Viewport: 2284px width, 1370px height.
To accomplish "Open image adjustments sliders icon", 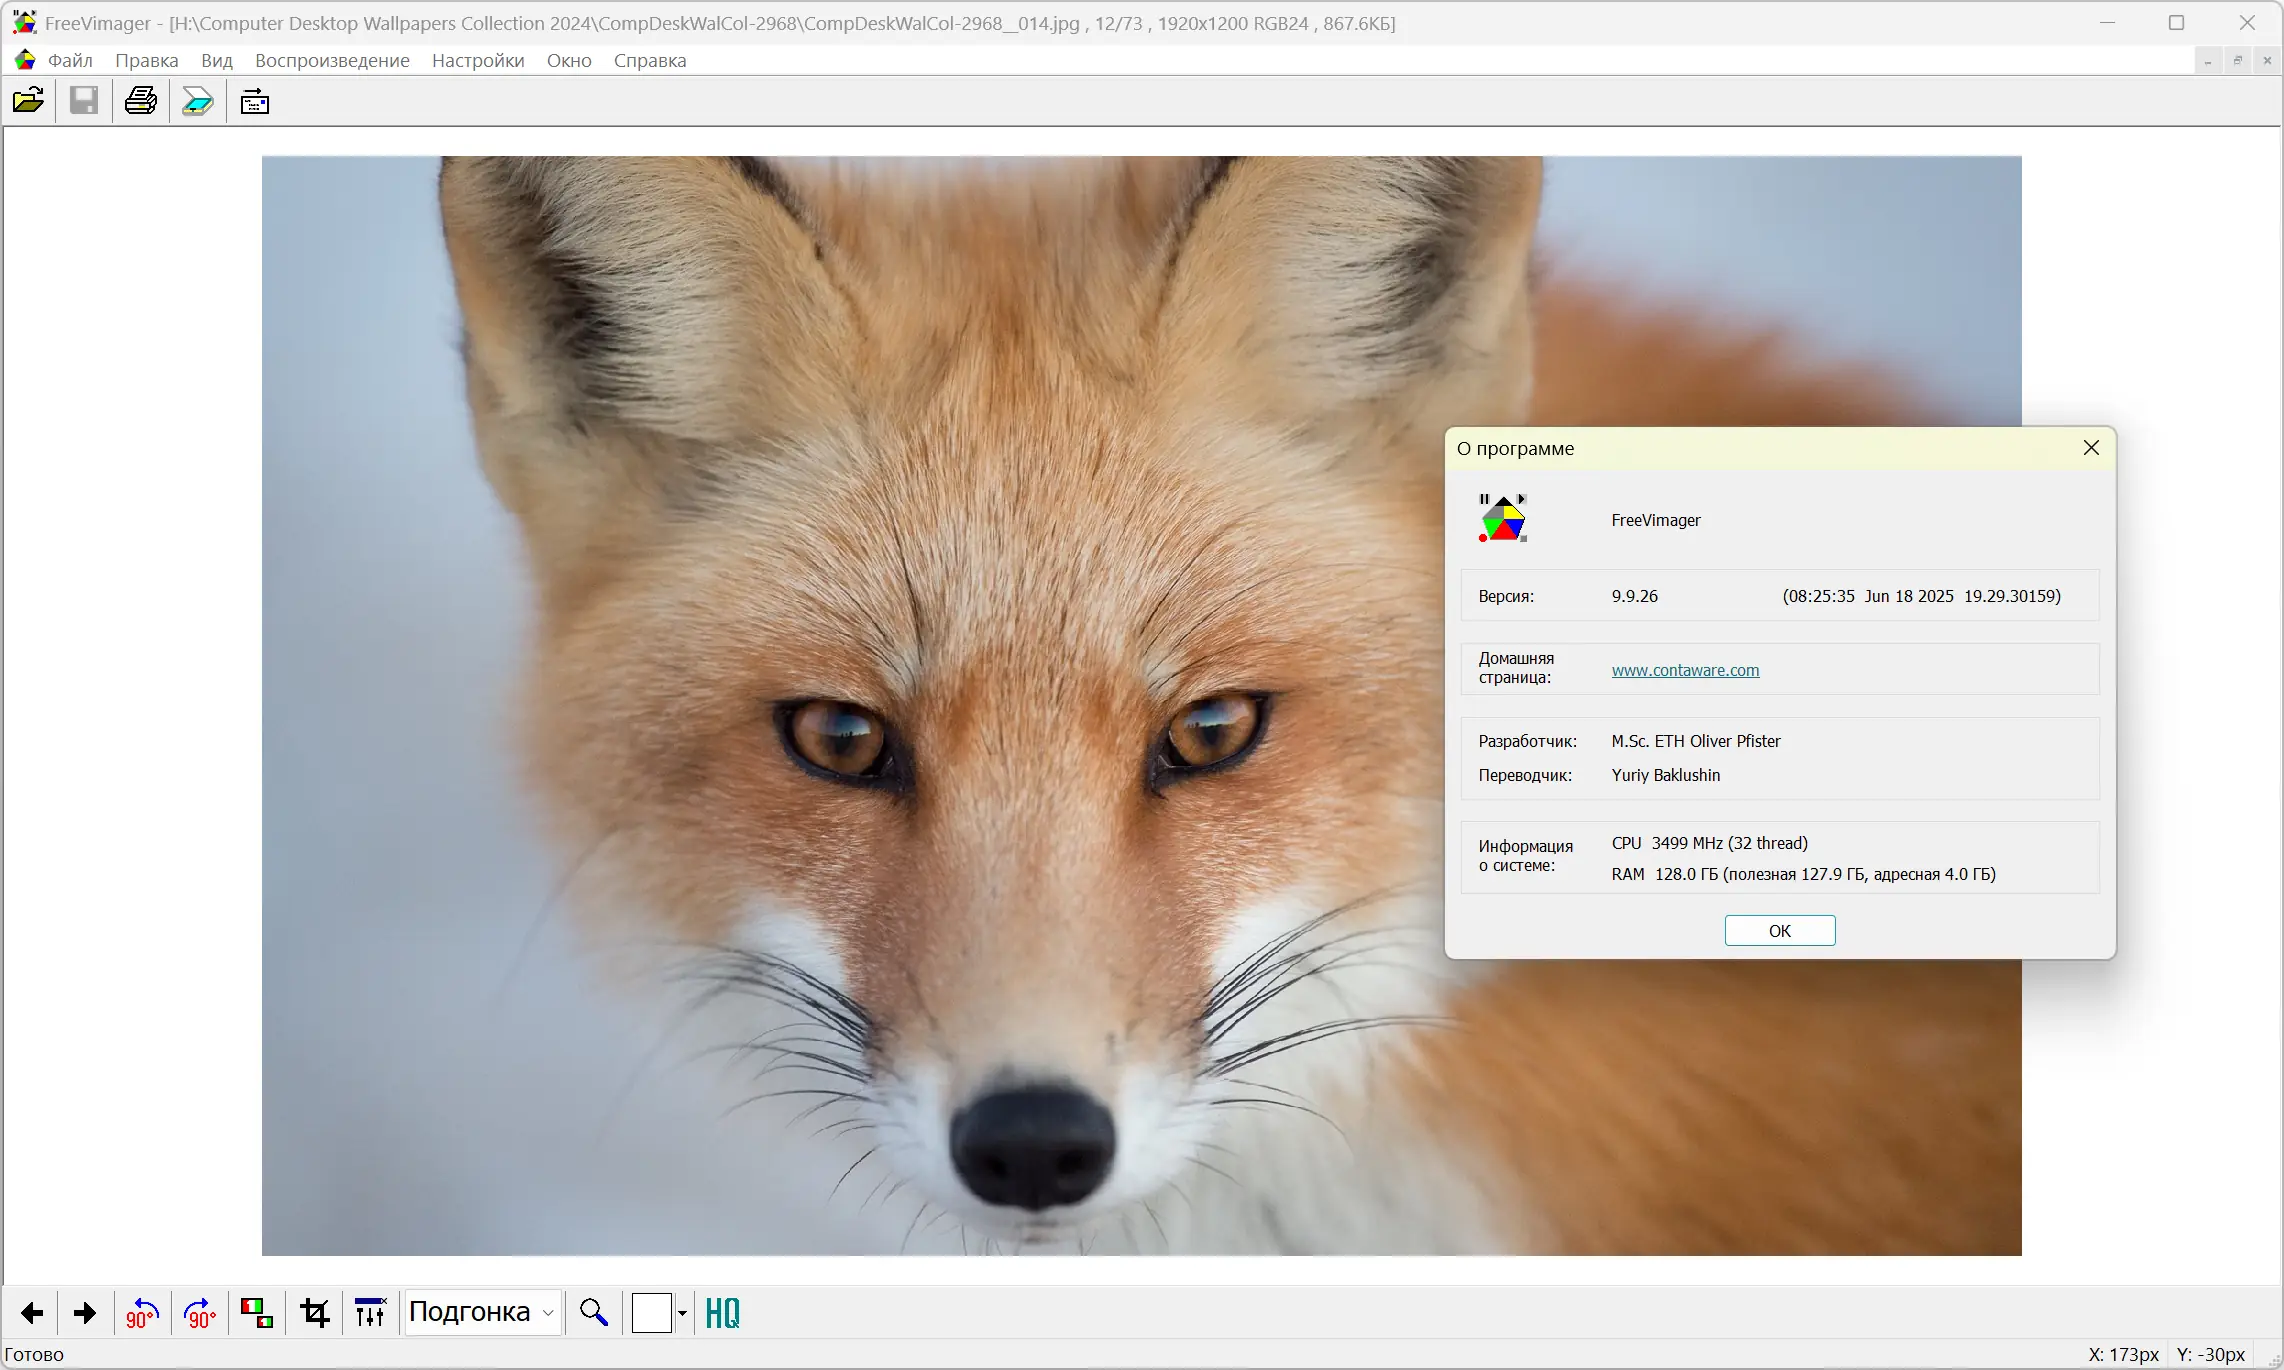I will [371, 1313].
